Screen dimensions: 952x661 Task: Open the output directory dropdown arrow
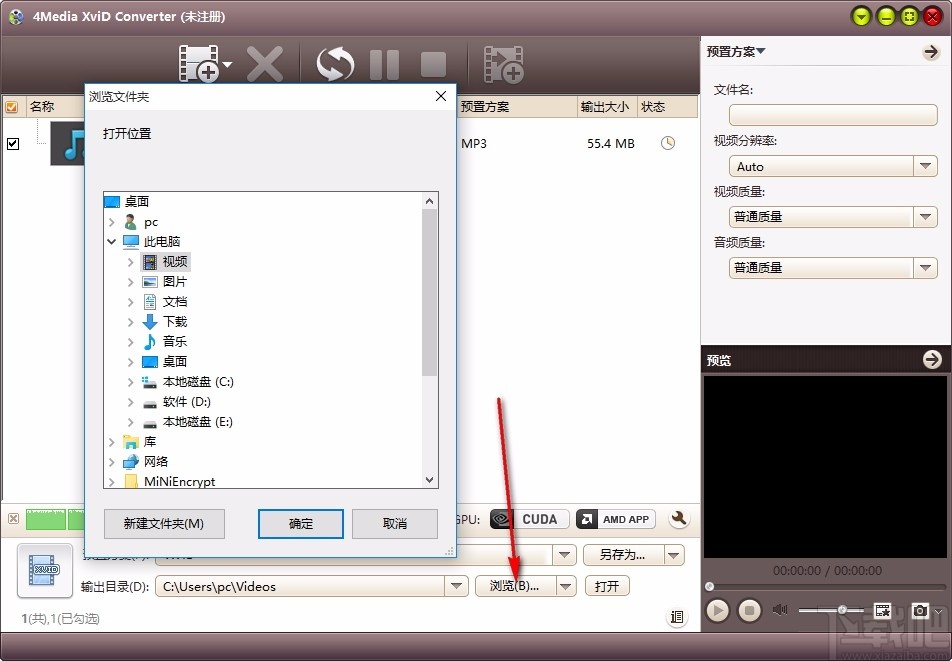(457, 586)
